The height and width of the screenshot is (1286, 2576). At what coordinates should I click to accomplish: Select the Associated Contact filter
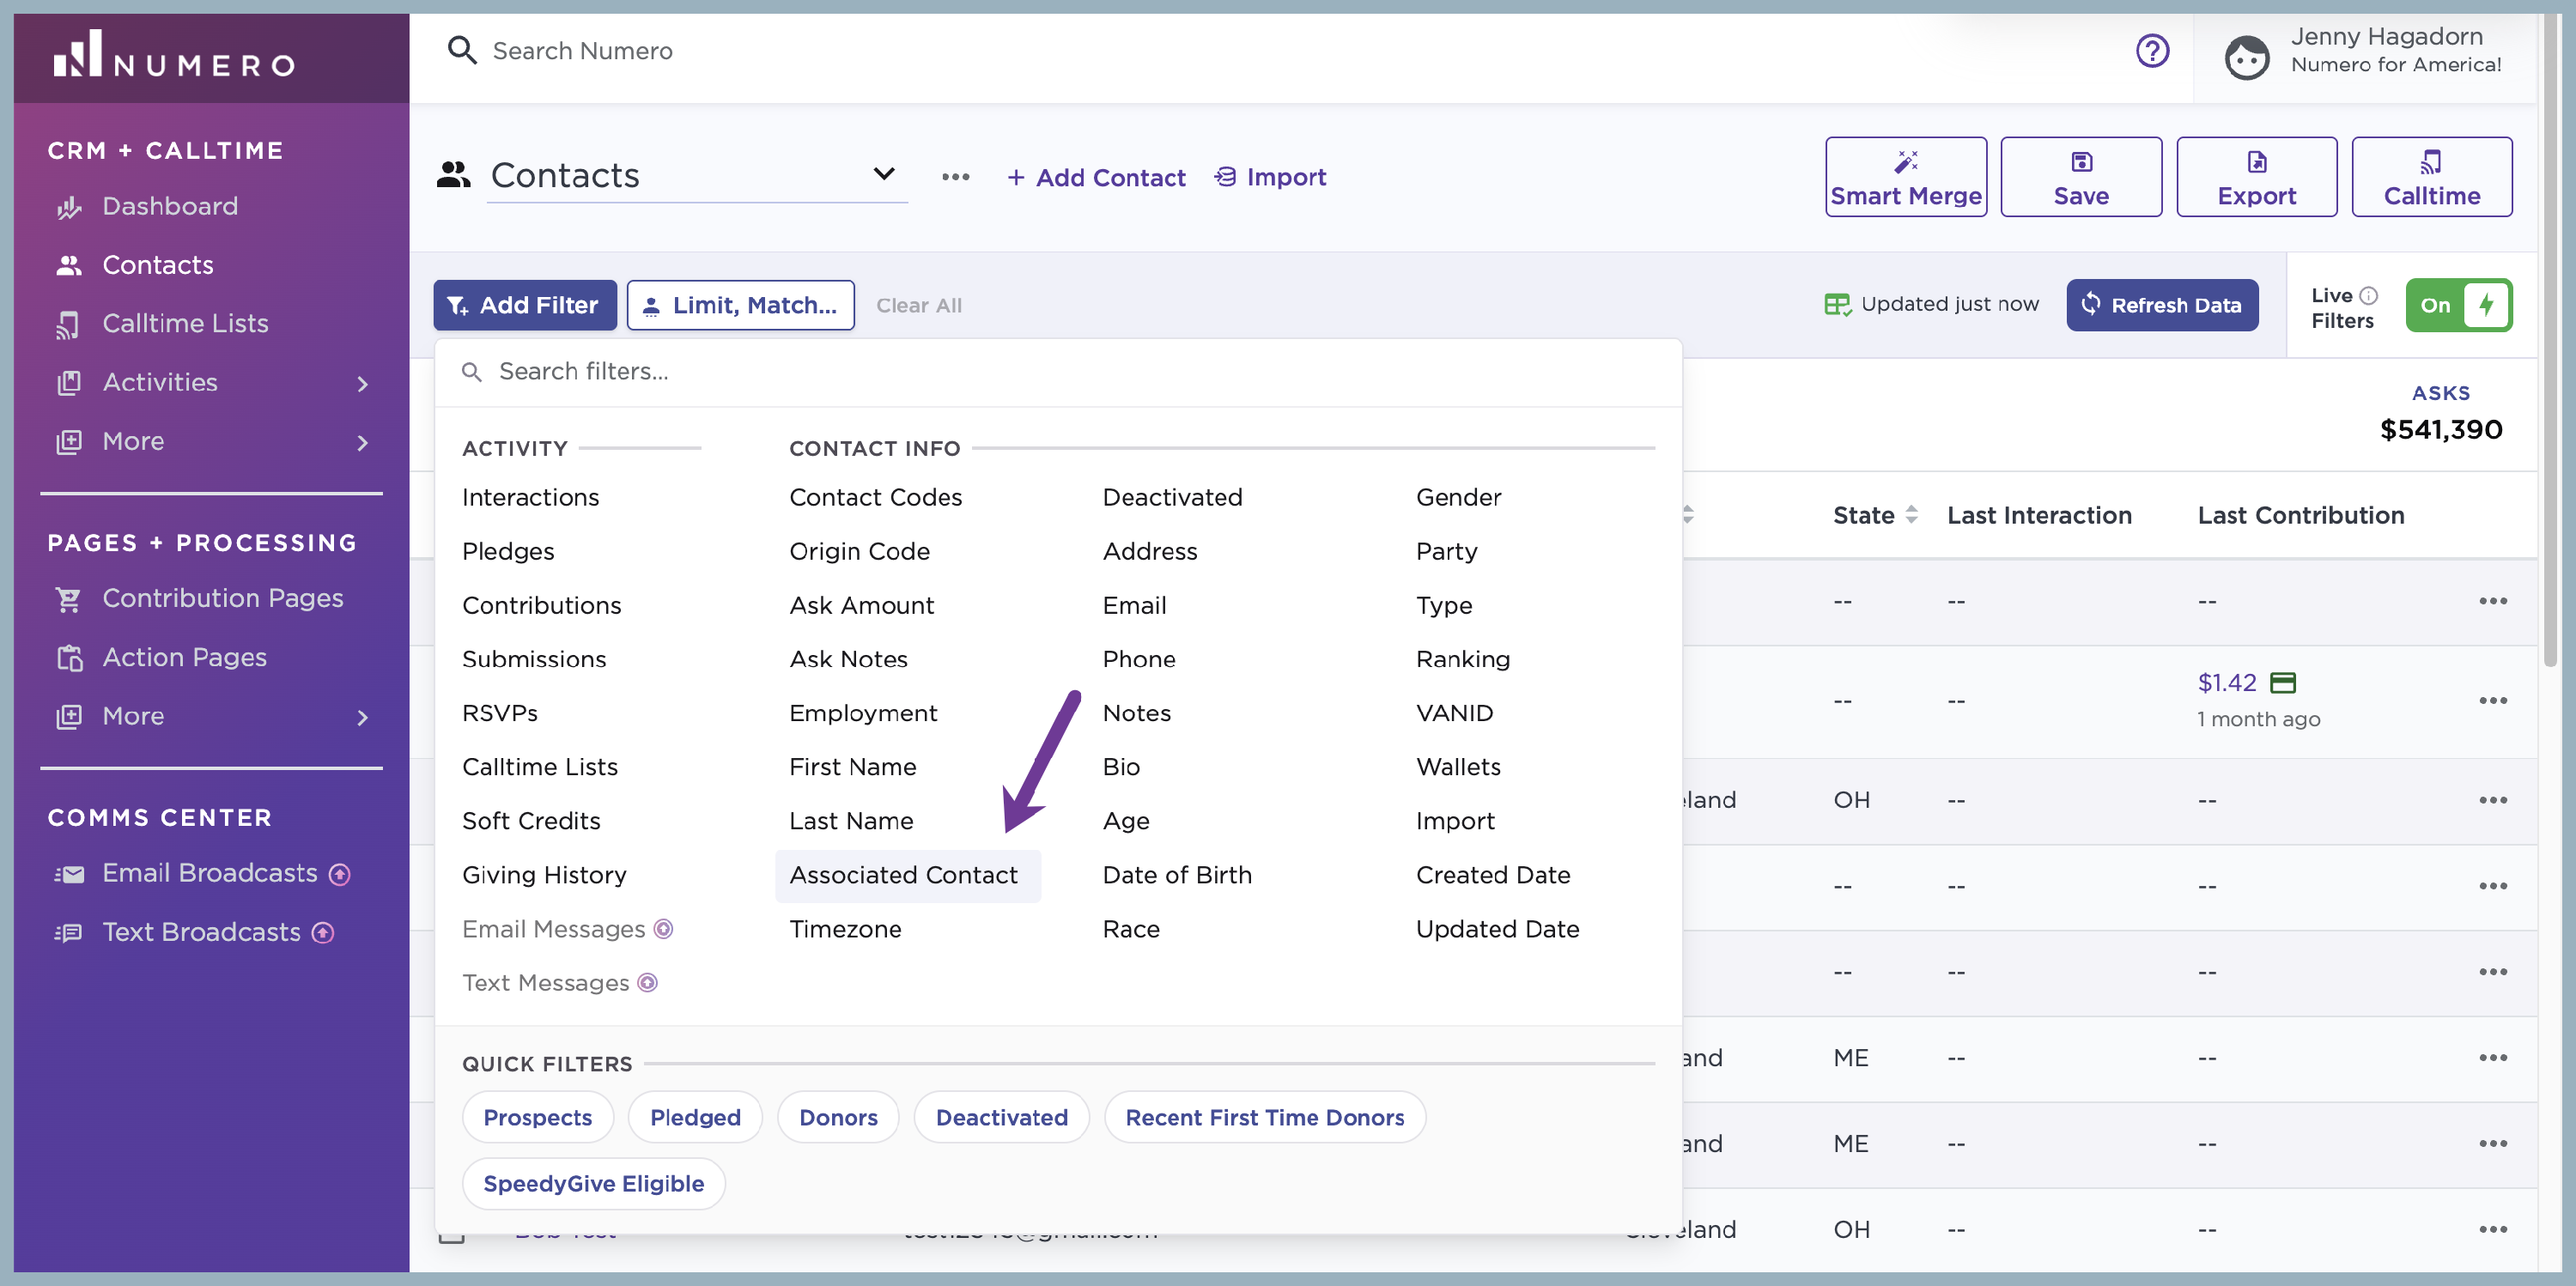pyautogui.click(x=907, y=875)
